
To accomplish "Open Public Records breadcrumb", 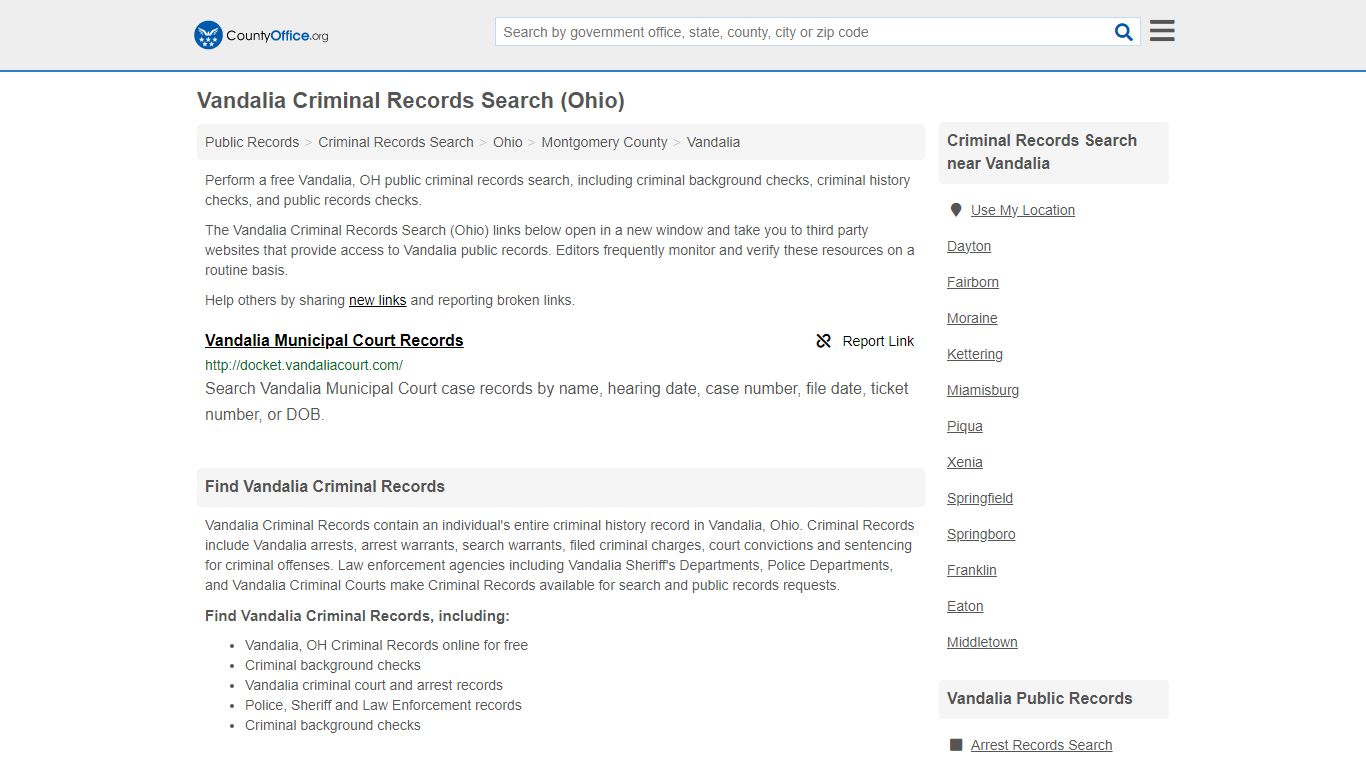I will pos(252,142).
